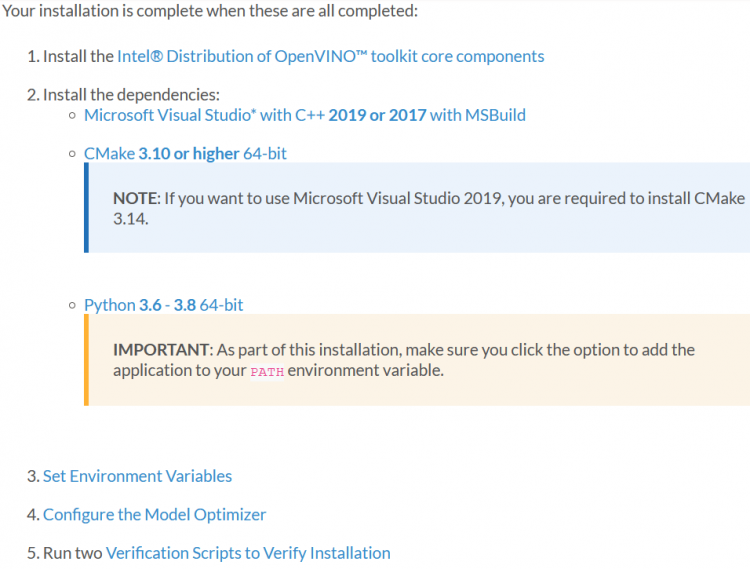Go to the Set Environment Variables link

(137, 476)
